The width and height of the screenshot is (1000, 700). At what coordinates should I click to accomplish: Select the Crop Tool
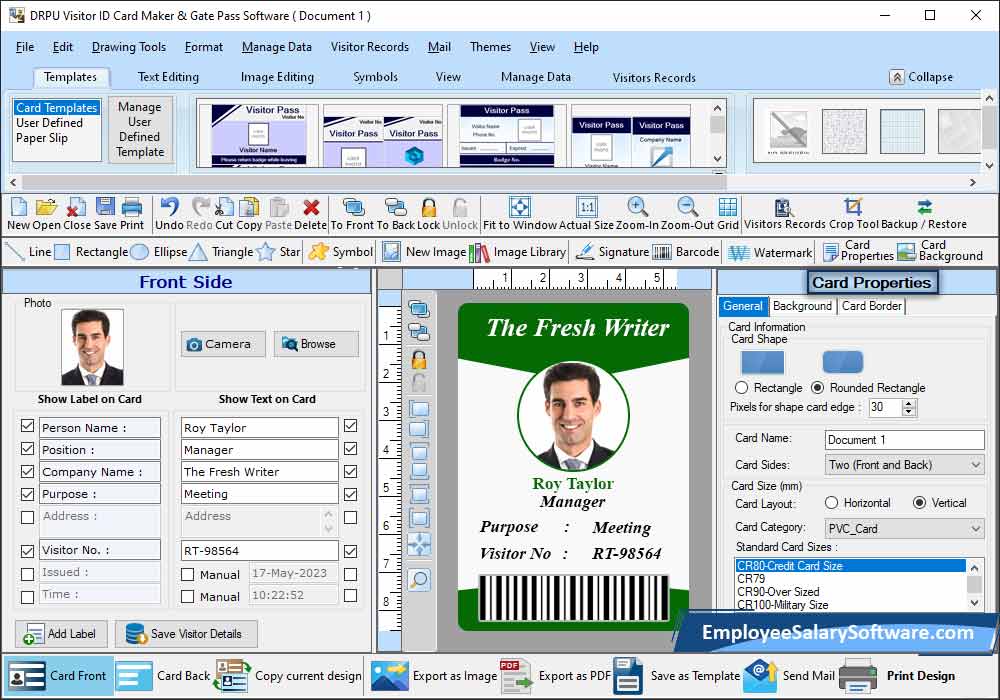coord(853,207)
